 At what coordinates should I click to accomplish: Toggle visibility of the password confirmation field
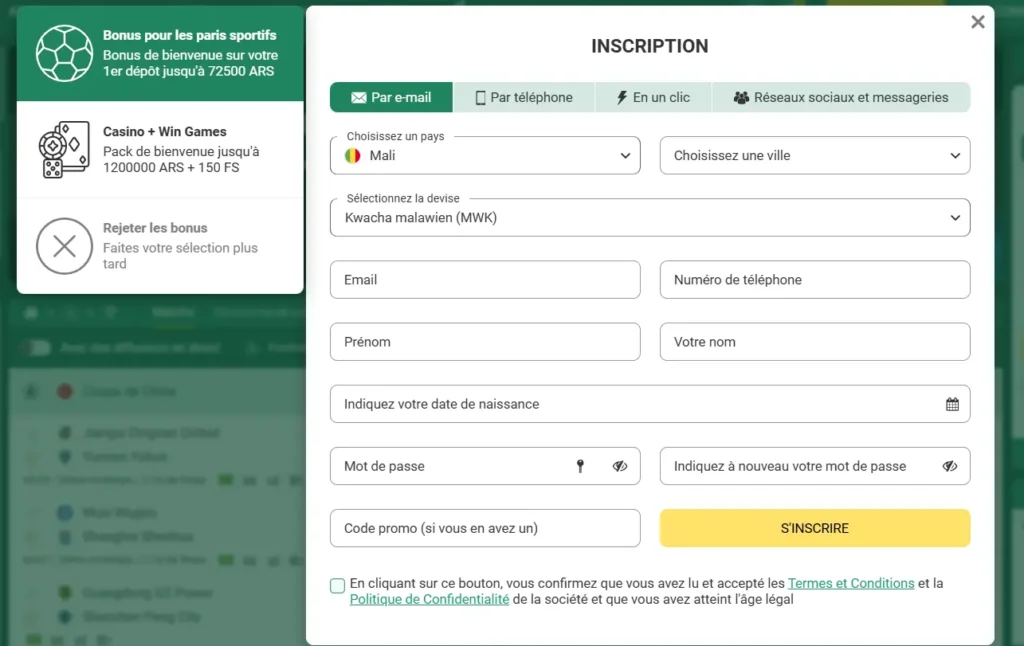[950, 466]
